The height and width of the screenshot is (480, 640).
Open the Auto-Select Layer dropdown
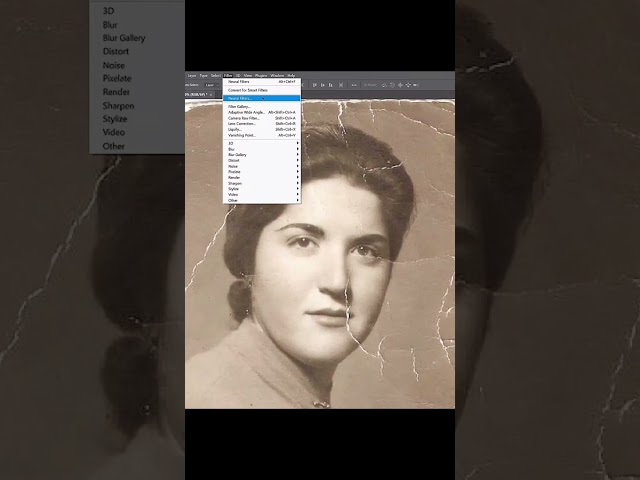212,85
